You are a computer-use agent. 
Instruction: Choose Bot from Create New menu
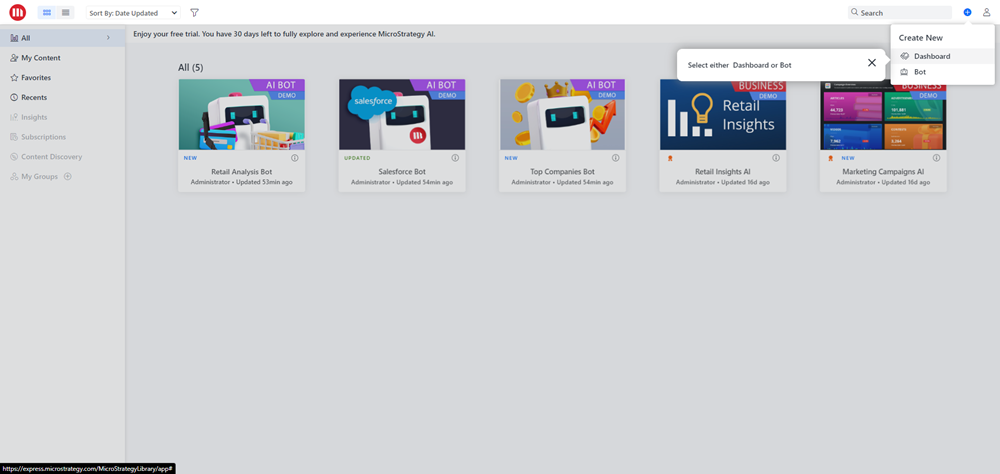click(919, 72)
